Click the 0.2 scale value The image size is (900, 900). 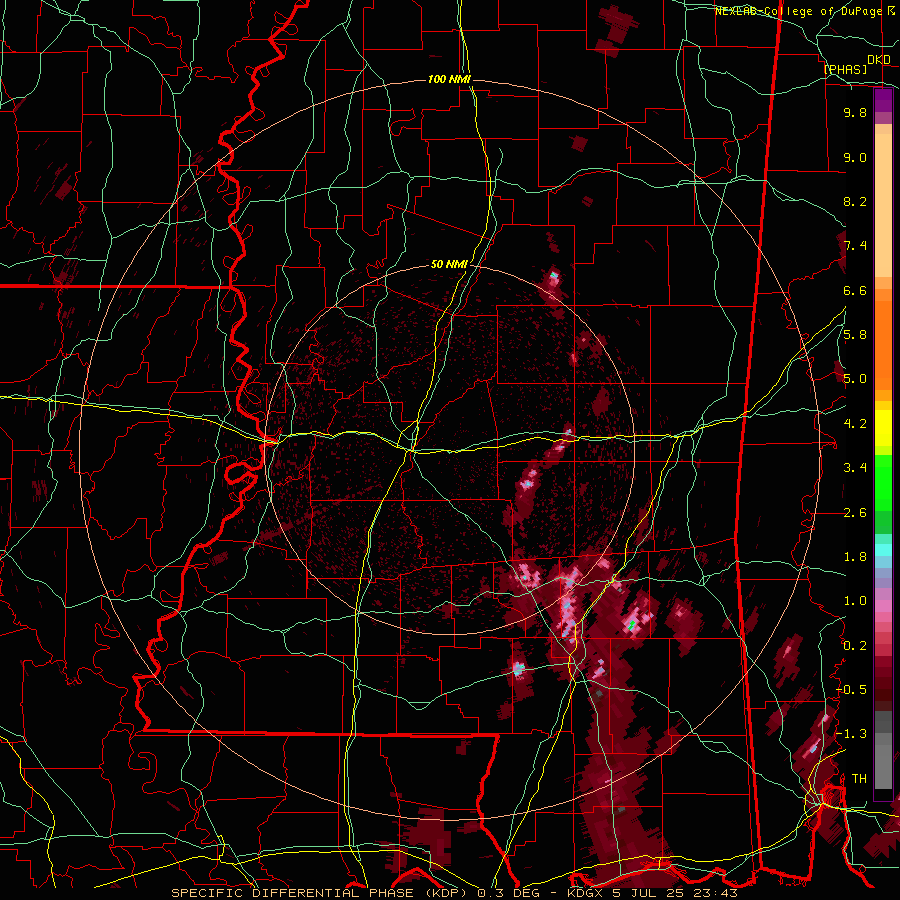[855, 646]
